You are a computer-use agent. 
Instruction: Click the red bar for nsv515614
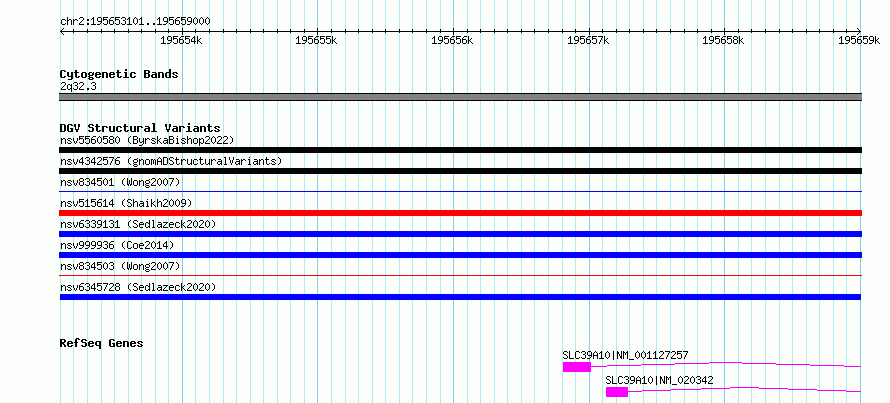(460, 213)
